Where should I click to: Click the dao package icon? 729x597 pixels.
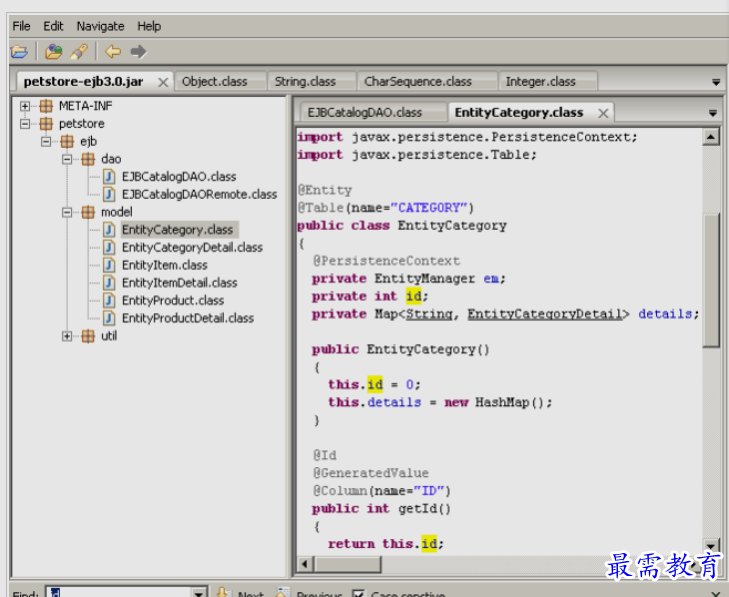coord(88,159)
